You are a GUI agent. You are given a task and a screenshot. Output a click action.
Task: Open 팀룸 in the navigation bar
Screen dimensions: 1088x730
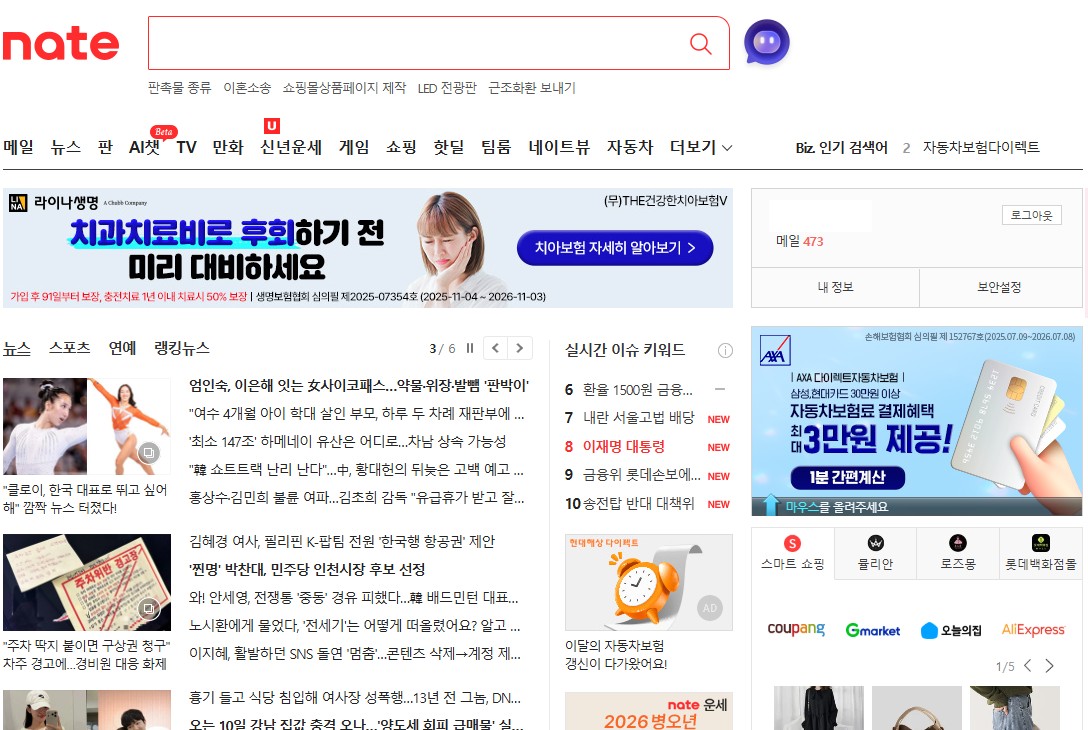pyautogui.click(x=496, y=147)
